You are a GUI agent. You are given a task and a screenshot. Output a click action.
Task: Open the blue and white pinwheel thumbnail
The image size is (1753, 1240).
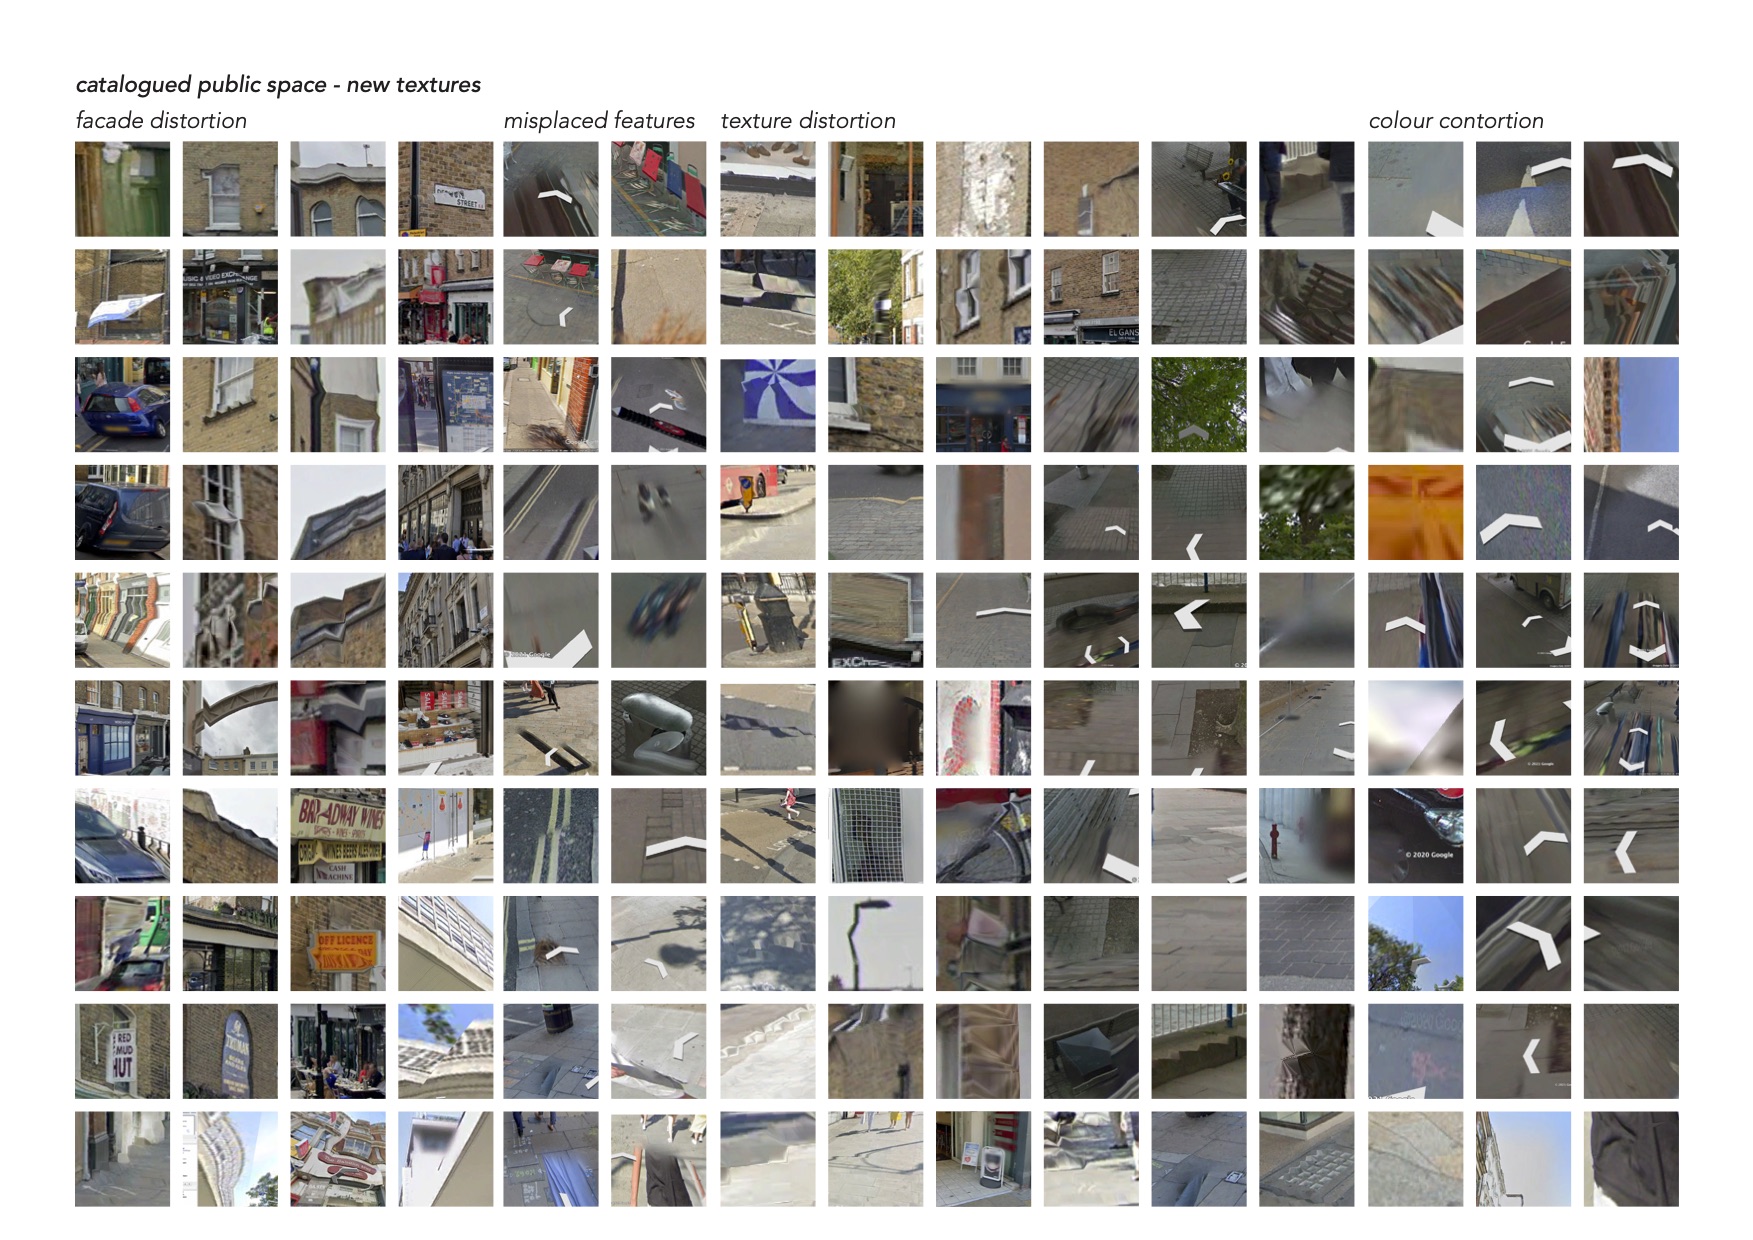[x=768, y=404]
